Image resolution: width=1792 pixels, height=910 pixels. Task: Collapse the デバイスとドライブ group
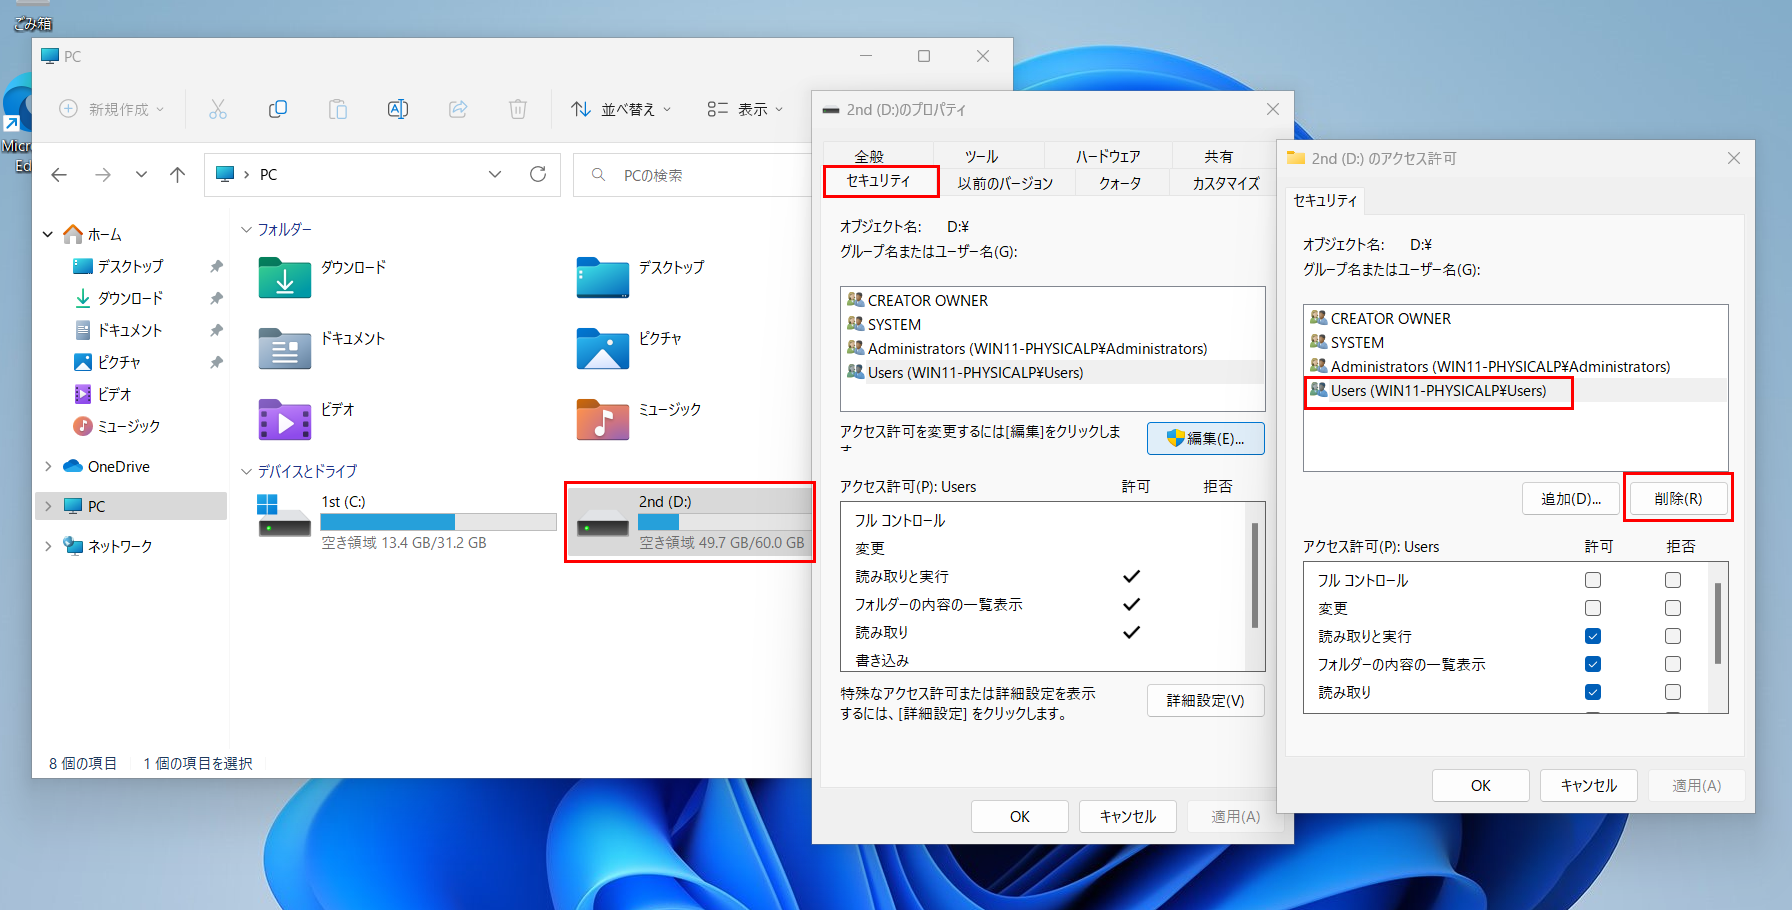click(247, 471)
